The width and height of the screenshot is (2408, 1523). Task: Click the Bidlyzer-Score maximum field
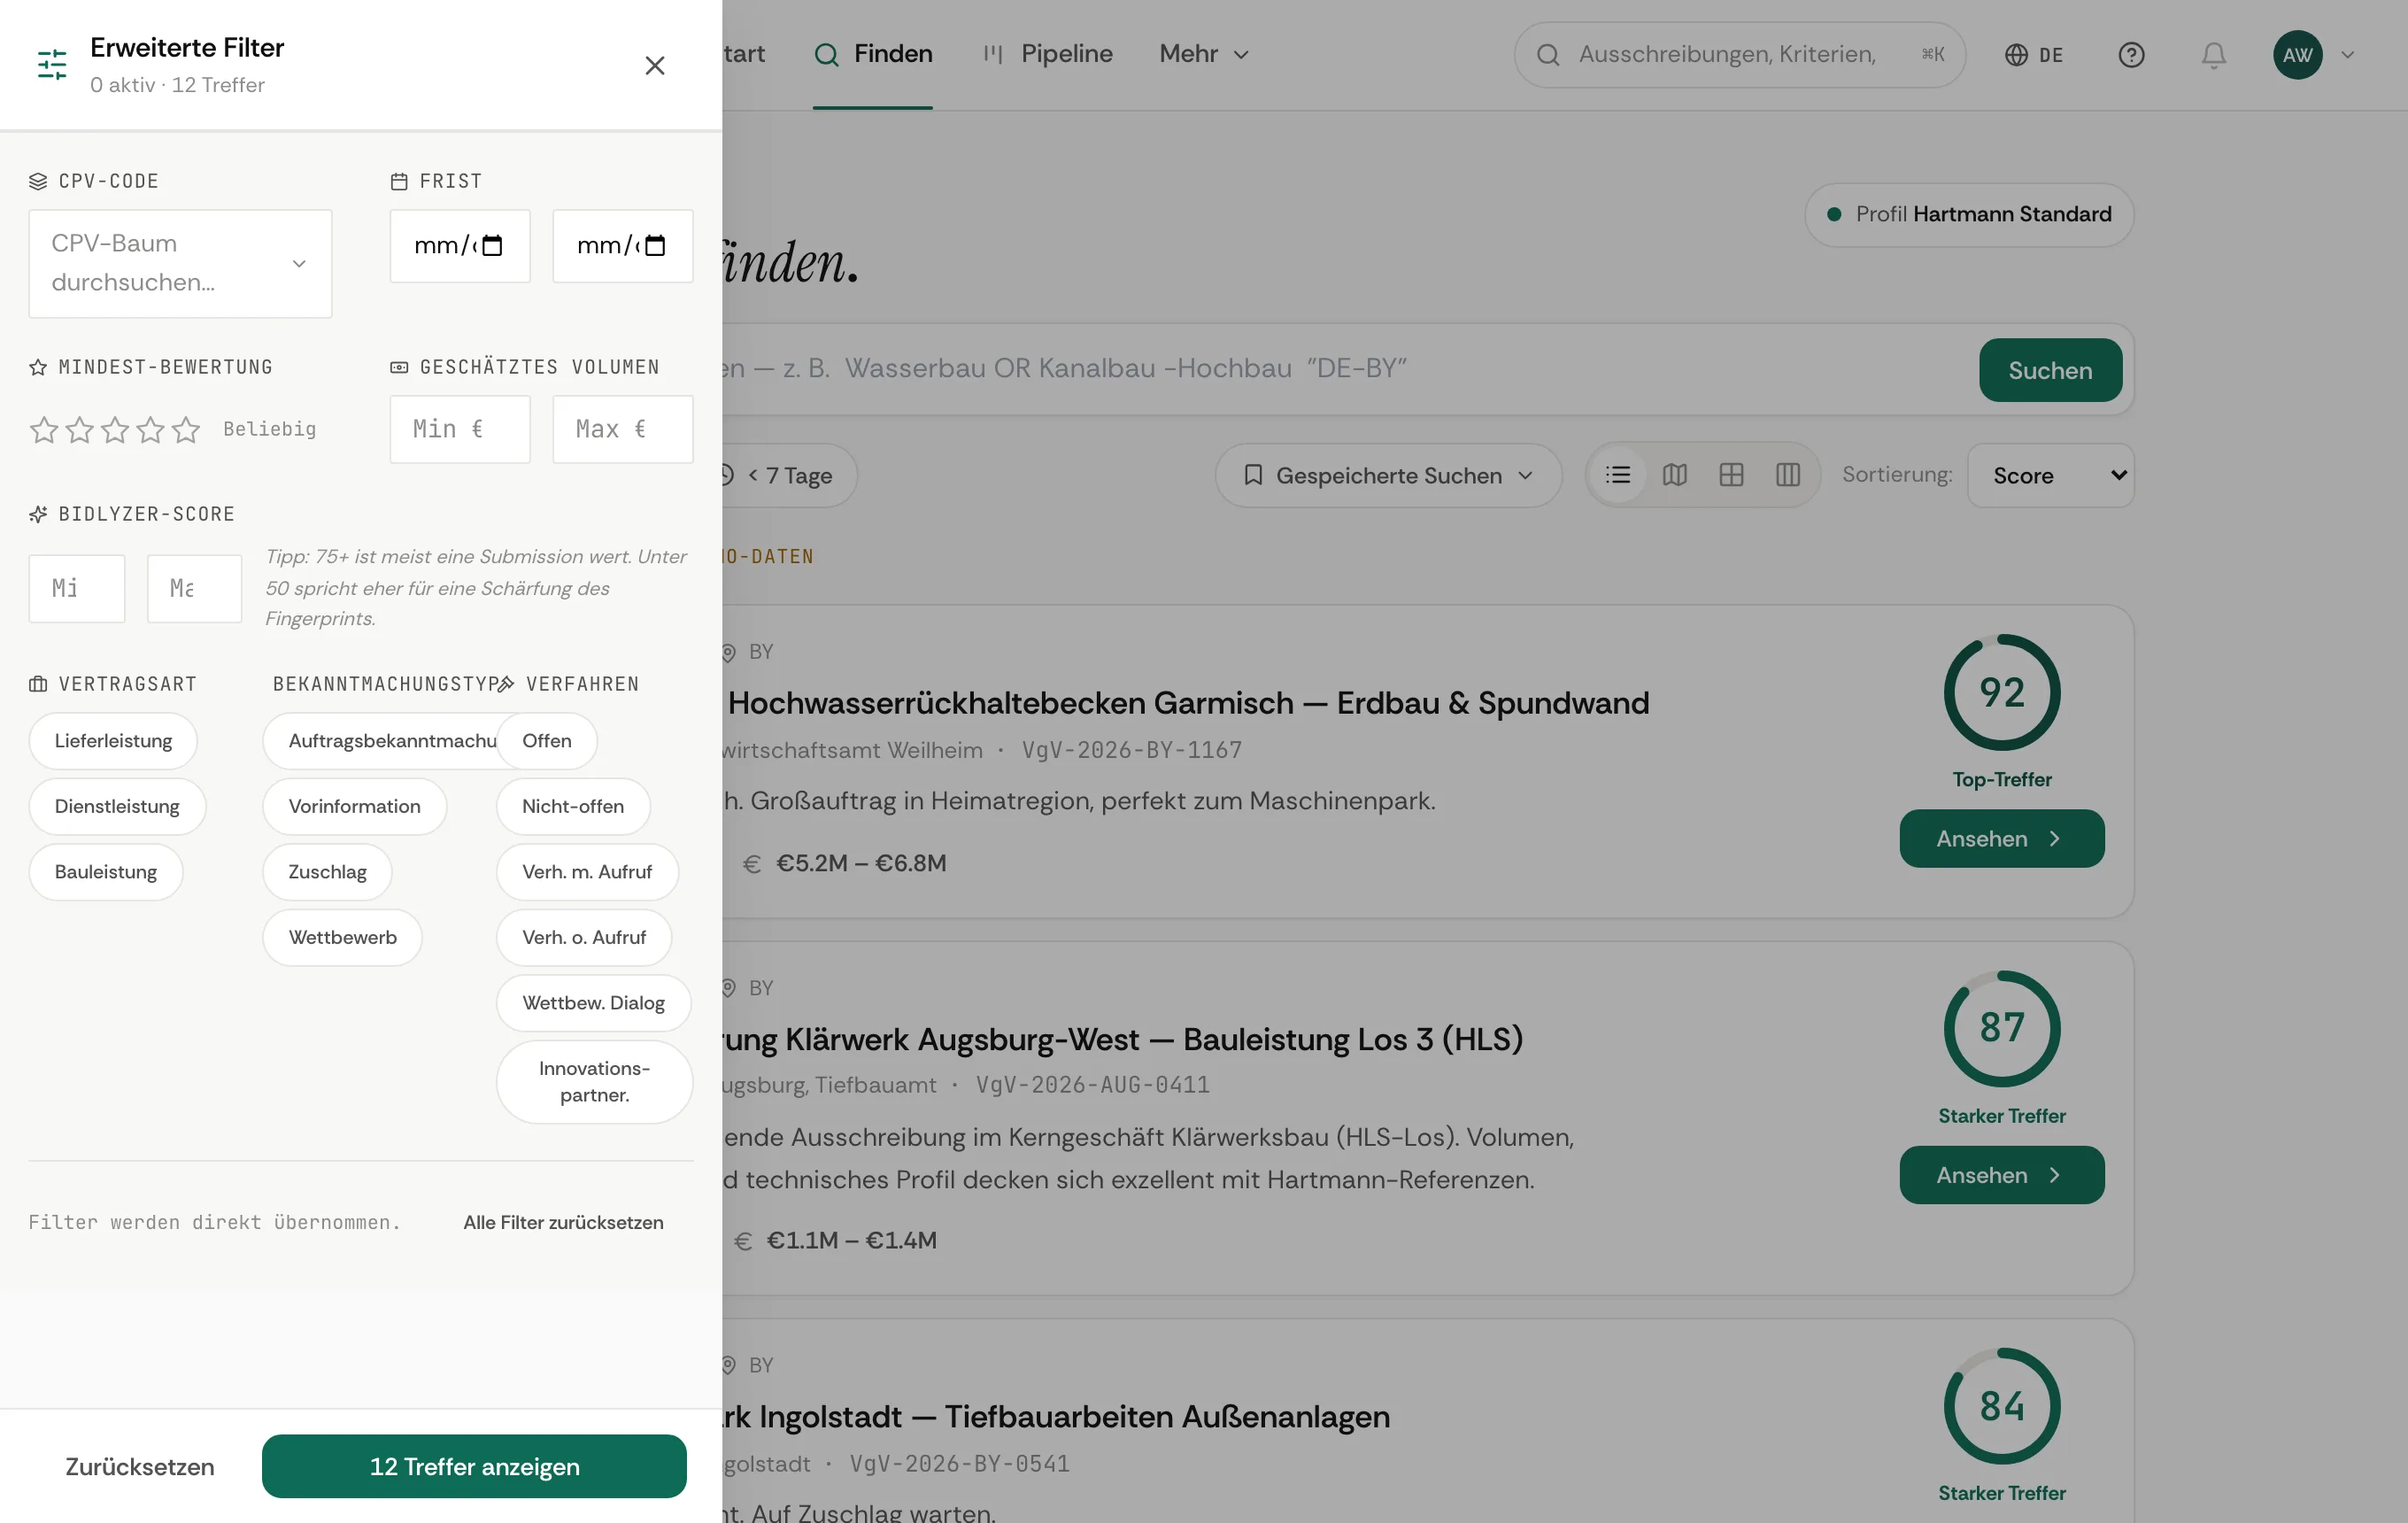pyautogui.click(x=195, y=588)
